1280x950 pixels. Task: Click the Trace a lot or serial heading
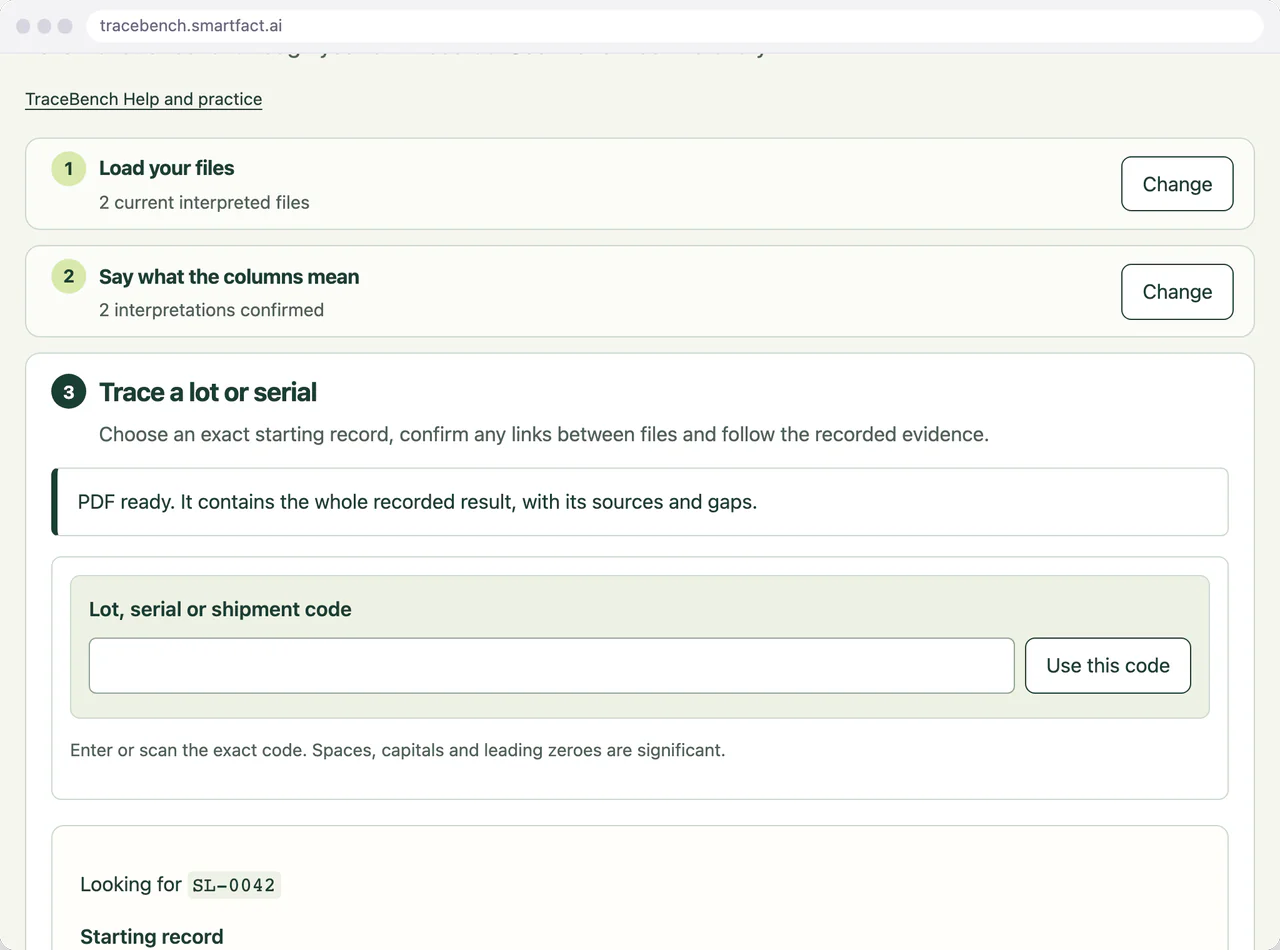tap(208, 392)
